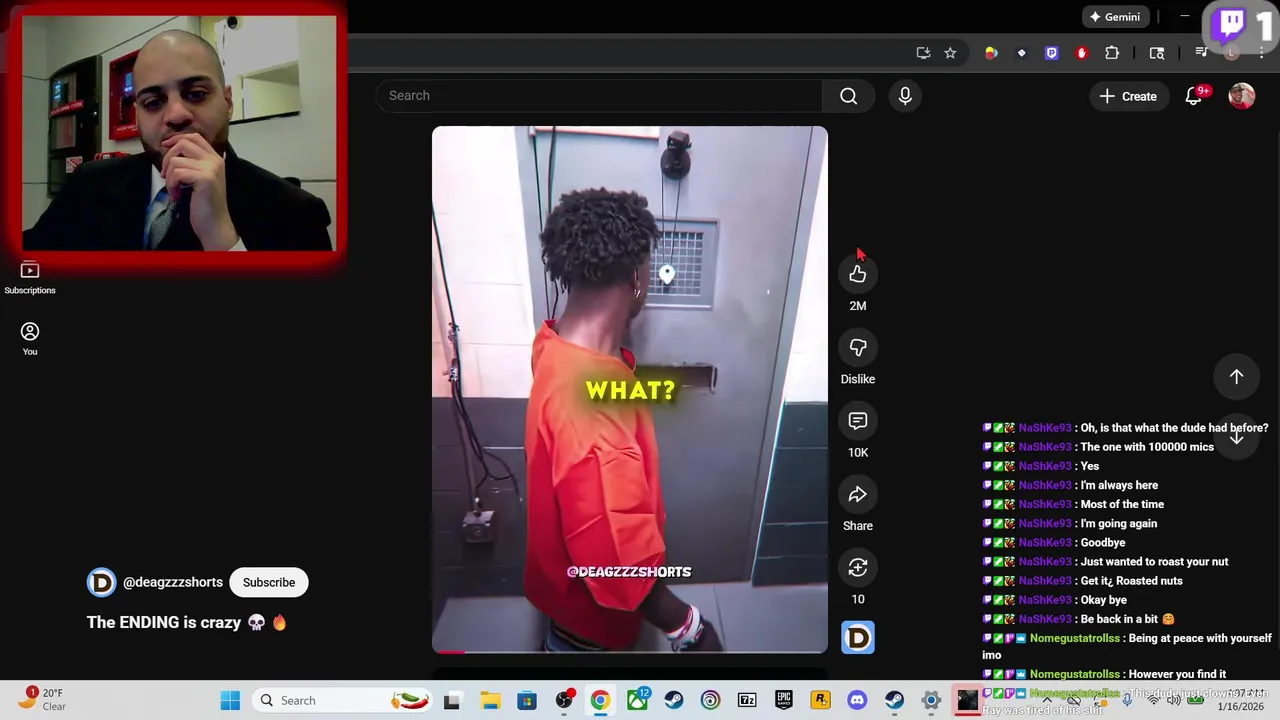Go to the next Short with the down arrow

point(1236,437)
